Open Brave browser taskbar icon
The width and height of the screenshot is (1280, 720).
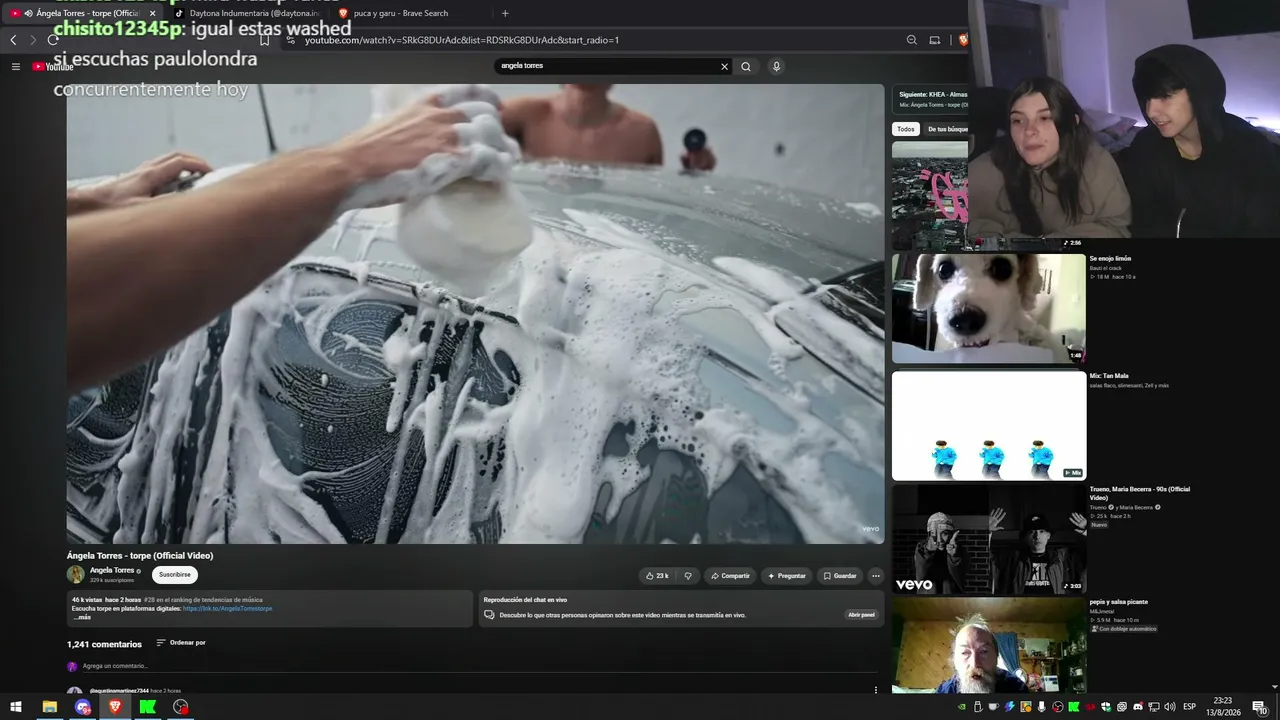(115, 707)
